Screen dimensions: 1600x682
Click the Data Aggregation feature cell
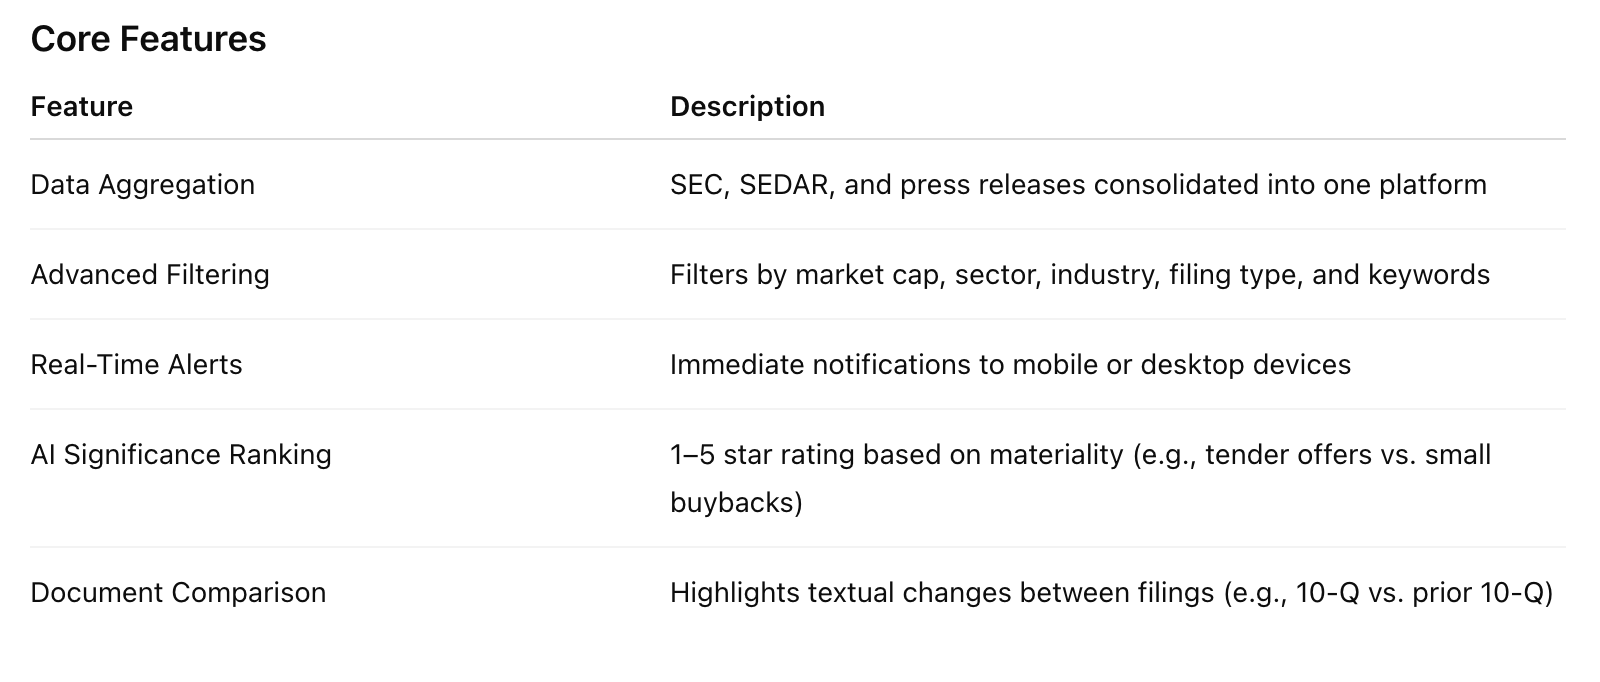point(142,185)
